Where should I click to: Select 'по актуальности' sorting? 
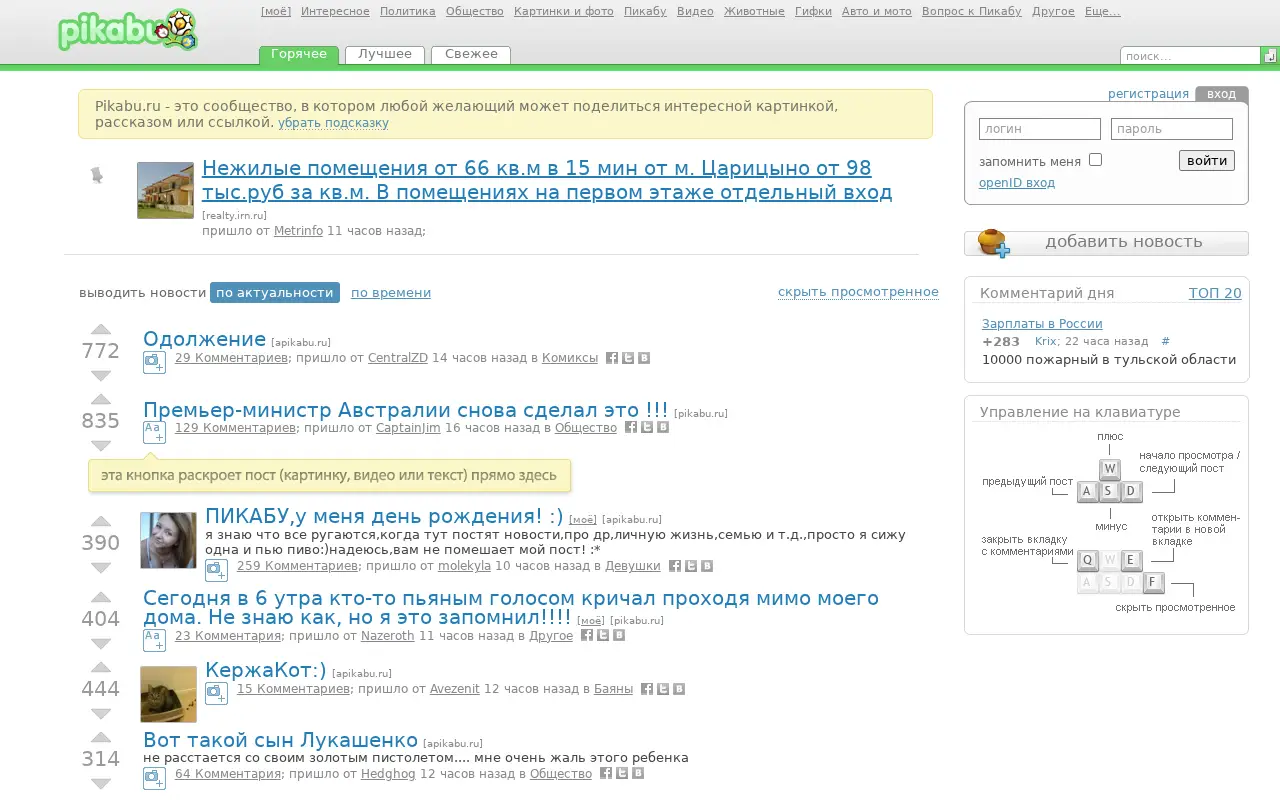(275, 293)
